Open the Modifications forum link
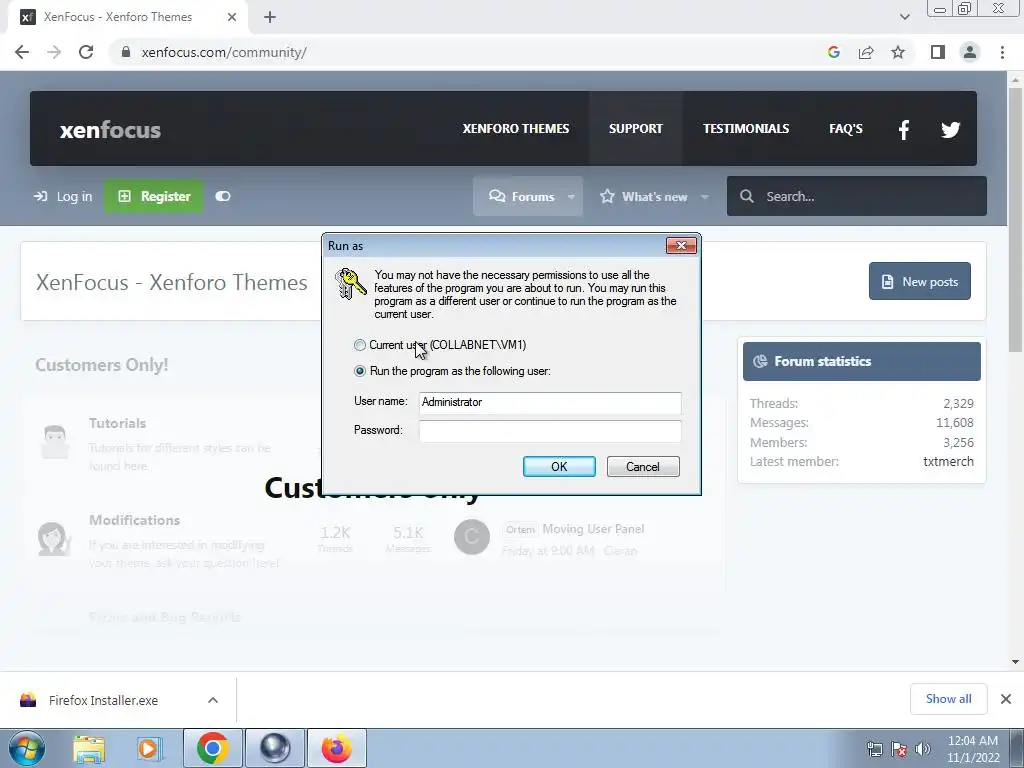The image size is (1024, 768). click(135, 520)
